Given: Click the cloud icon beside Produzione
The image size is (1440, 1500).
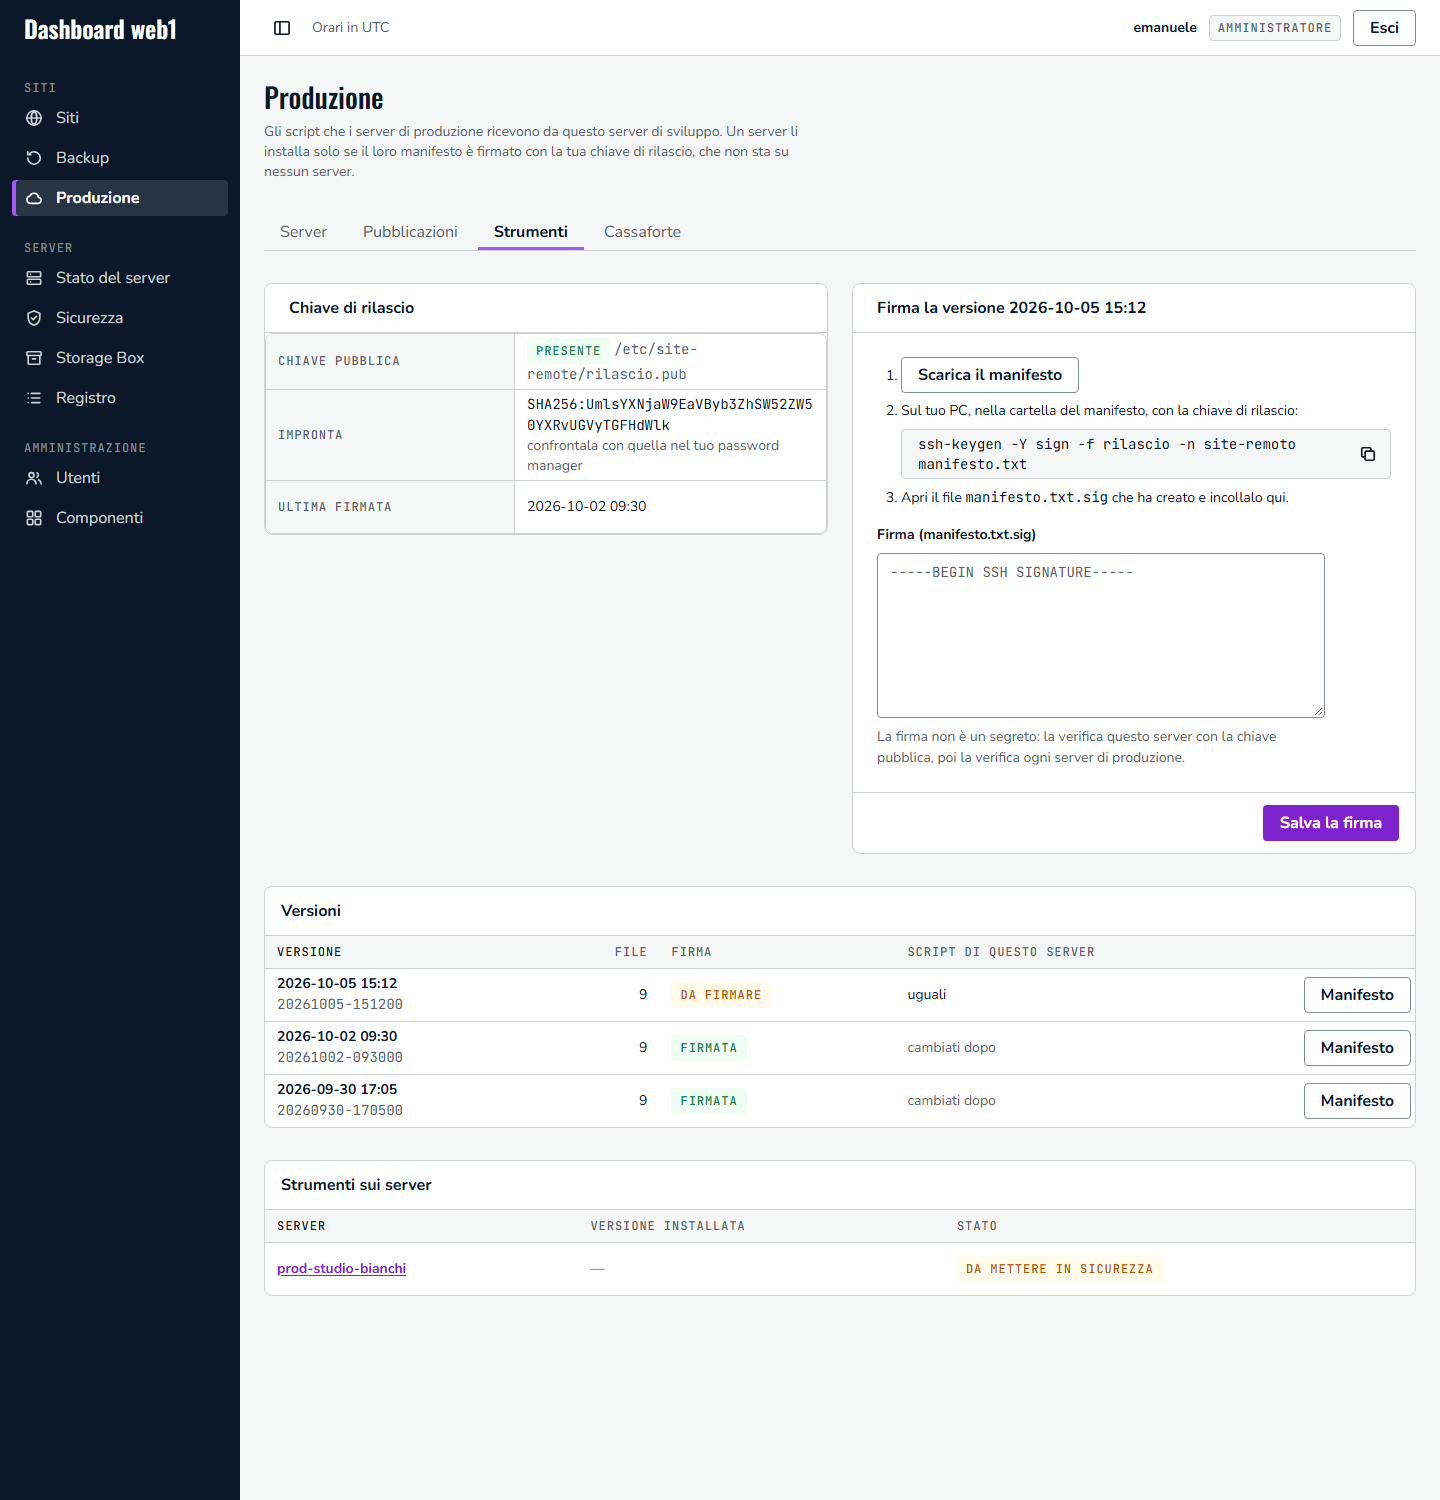Looking at the screenshot, I should pos(34,198).
